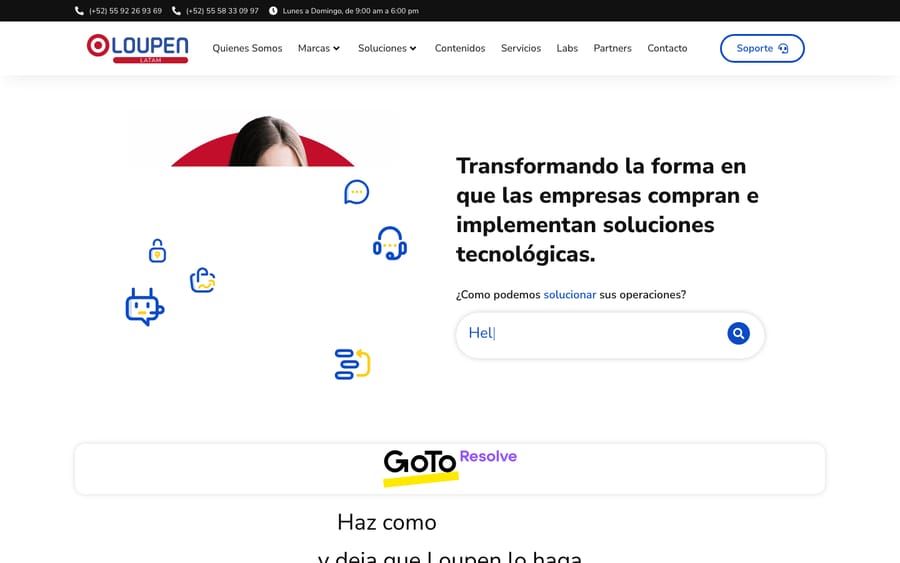This screenshot has width=900, height=563.
Task: Click the Haz como text
Action: click(x=387, y=522)
